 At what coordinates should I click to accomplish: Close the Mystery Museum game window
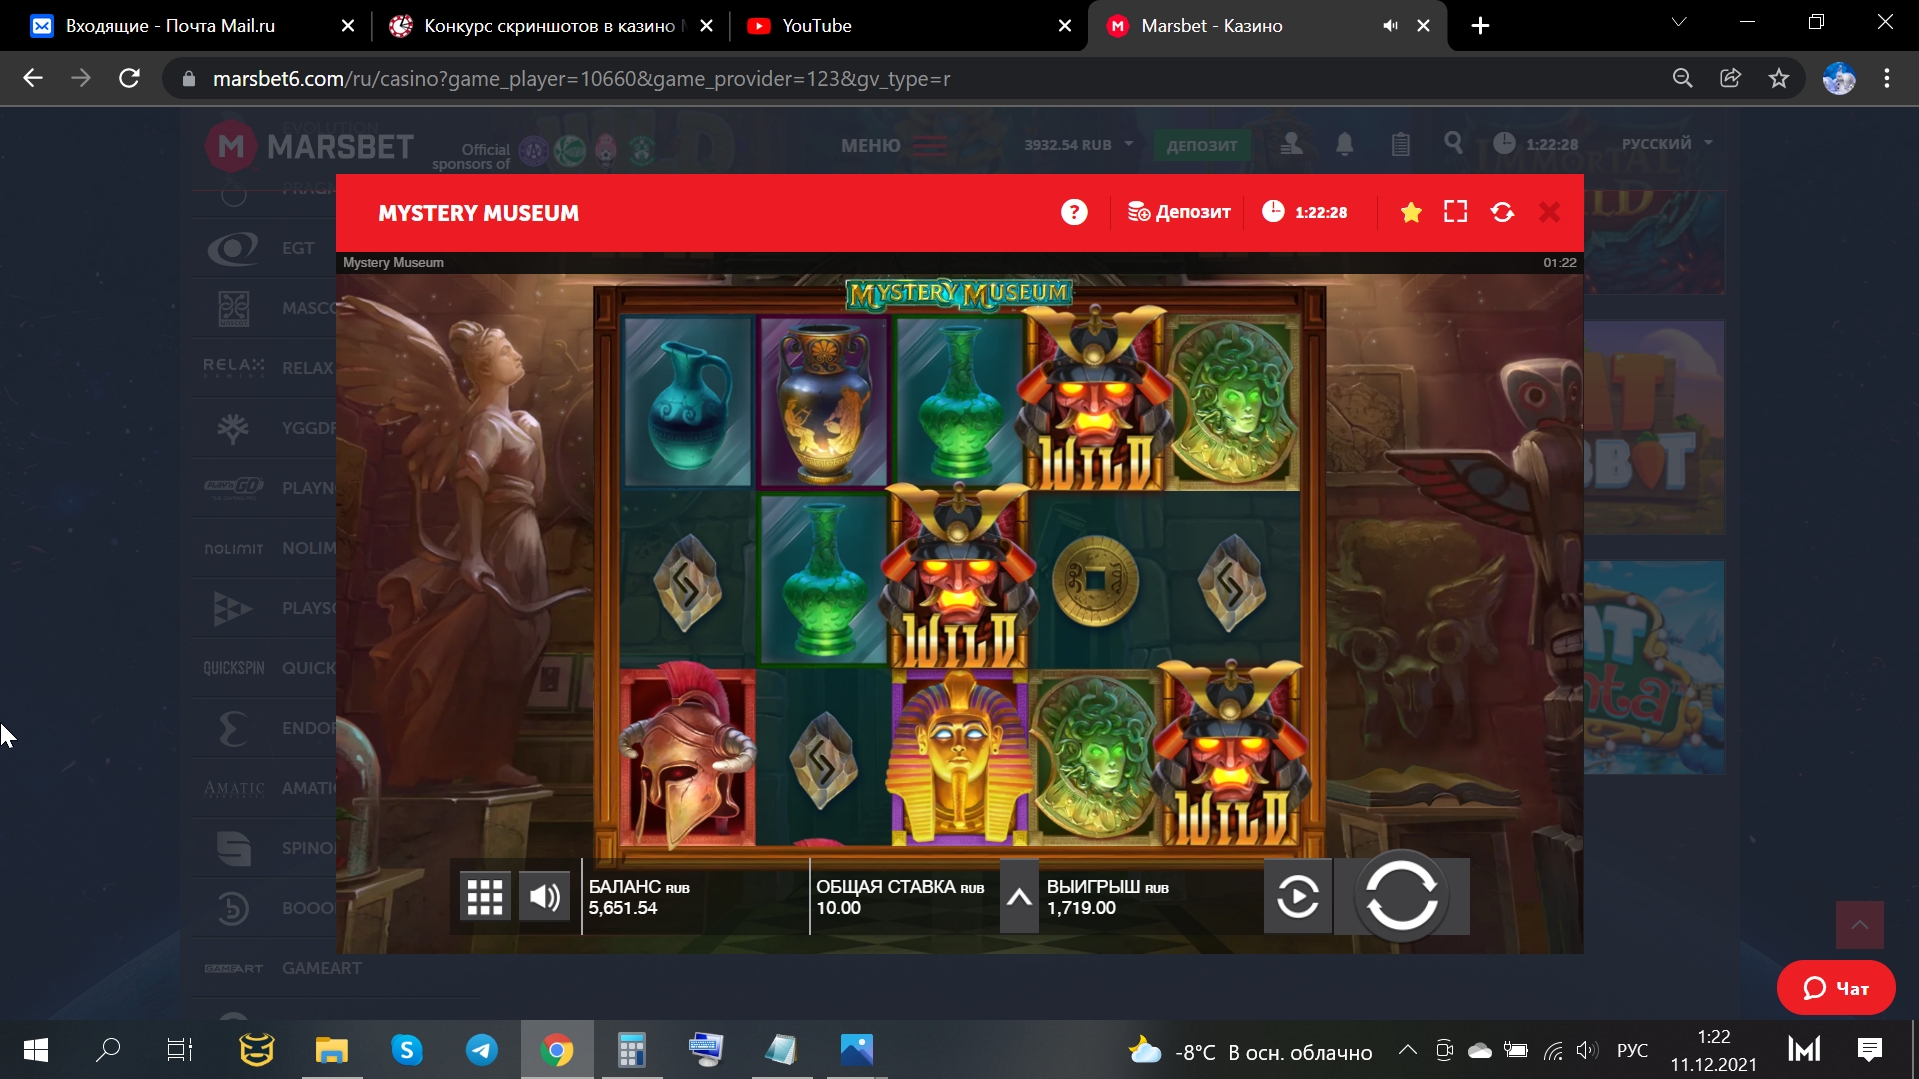pos(1549,212)
